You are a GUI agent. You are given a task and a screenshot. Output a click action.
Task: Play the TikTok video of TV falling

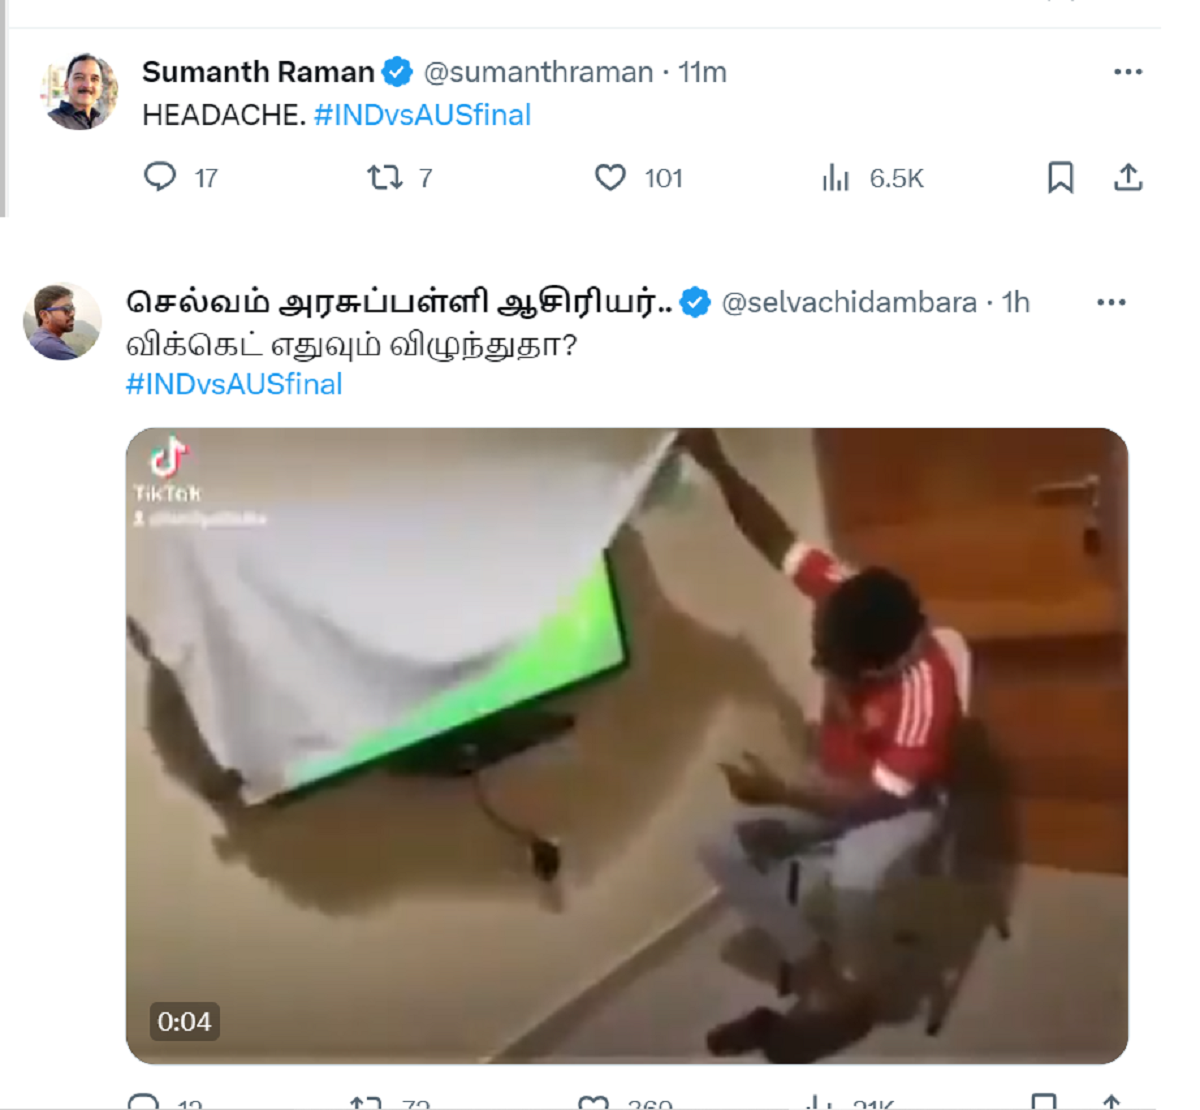pos(627,746)
